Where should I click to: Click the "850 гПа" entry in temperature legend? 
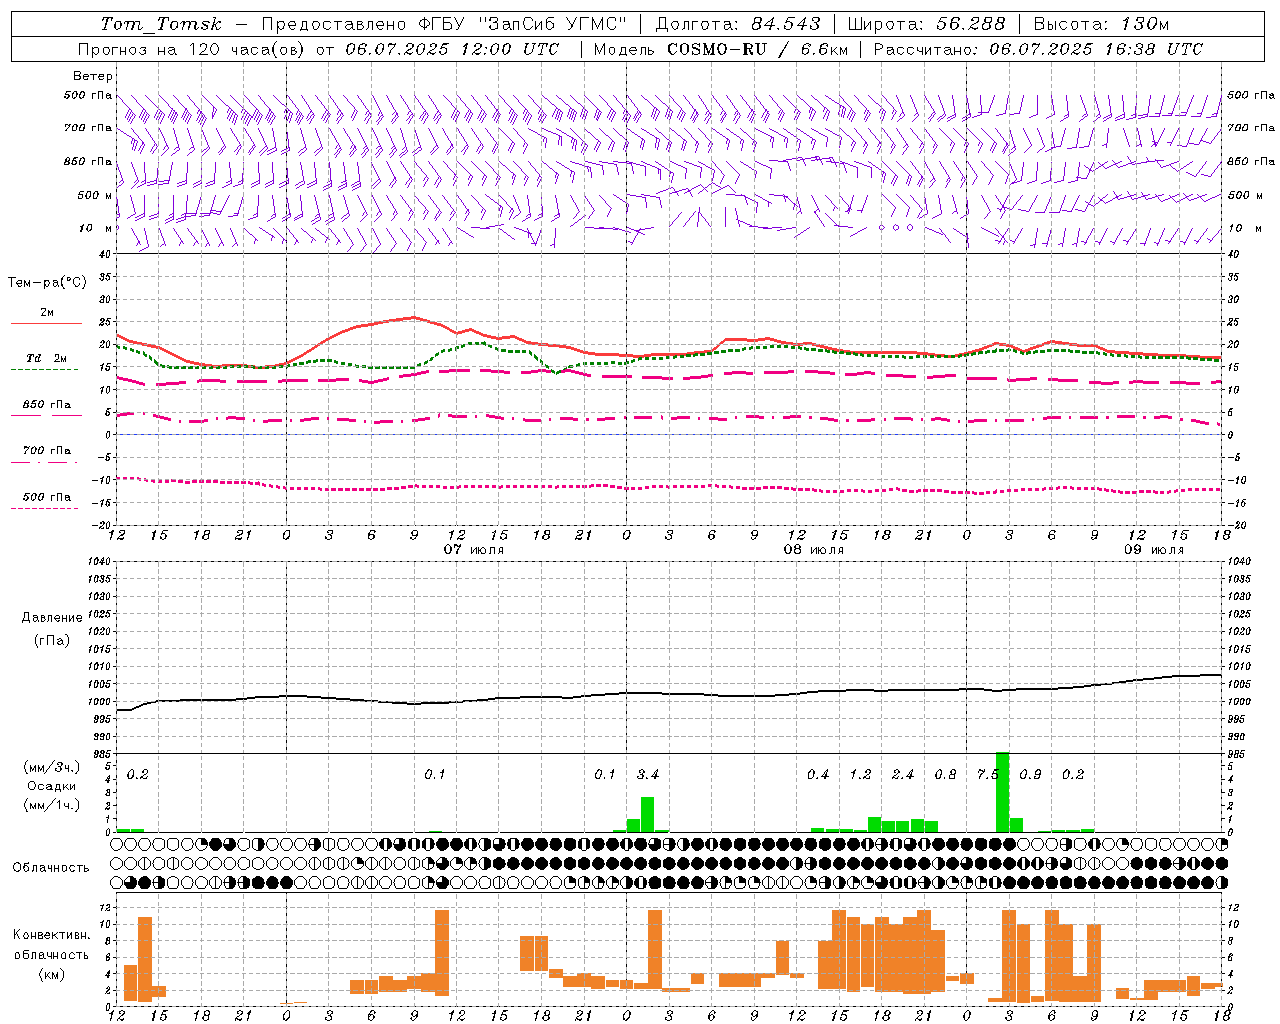tap(47, 405)
